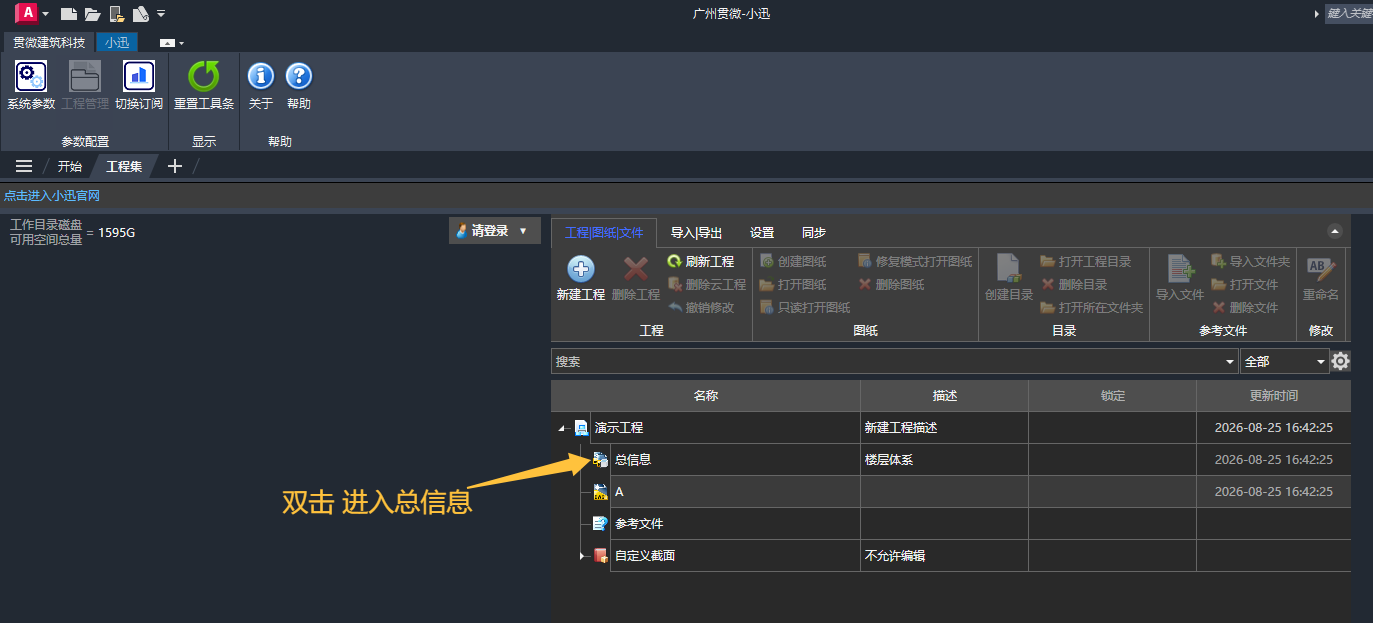
Task: Open the hamburger file tabs menu
Action: coord(24,166)
